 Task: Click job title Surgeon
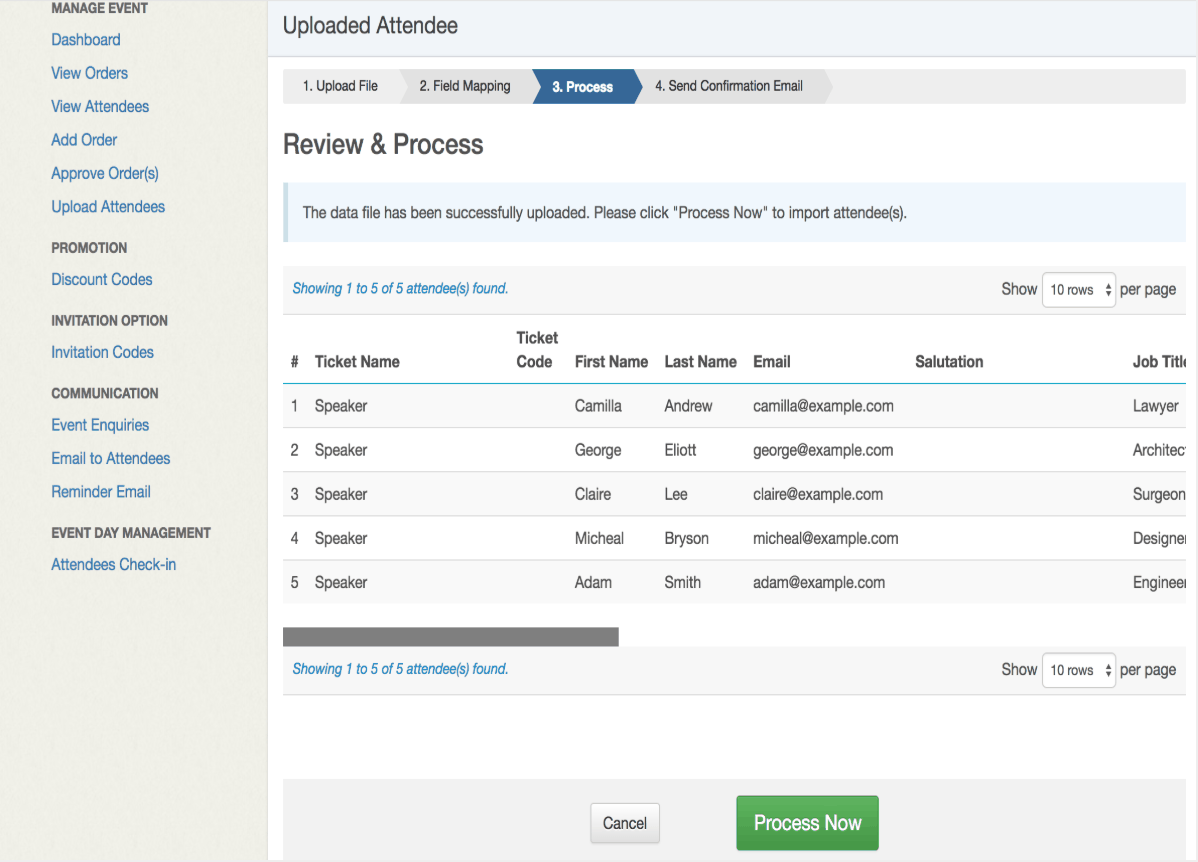point(1159,494)
